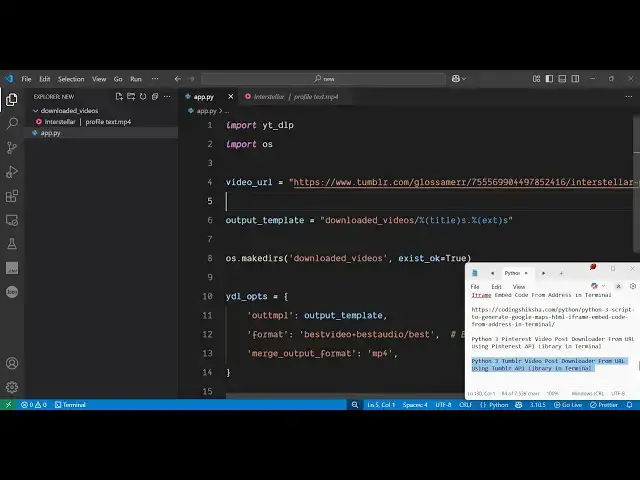Viewport: 640px width, 480px height.
Task: Change the CRLF line ending setting
Action: coord(465,405)
